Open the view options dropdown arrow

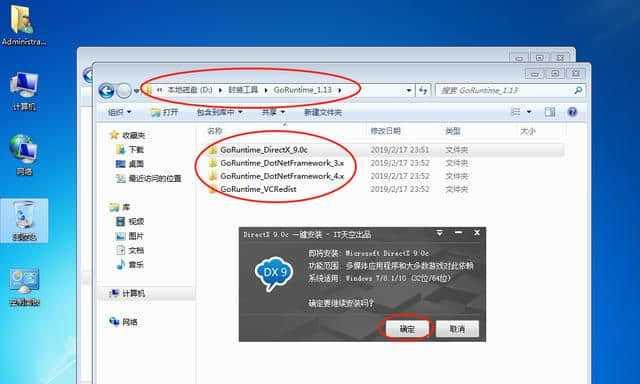pos(529,112)
